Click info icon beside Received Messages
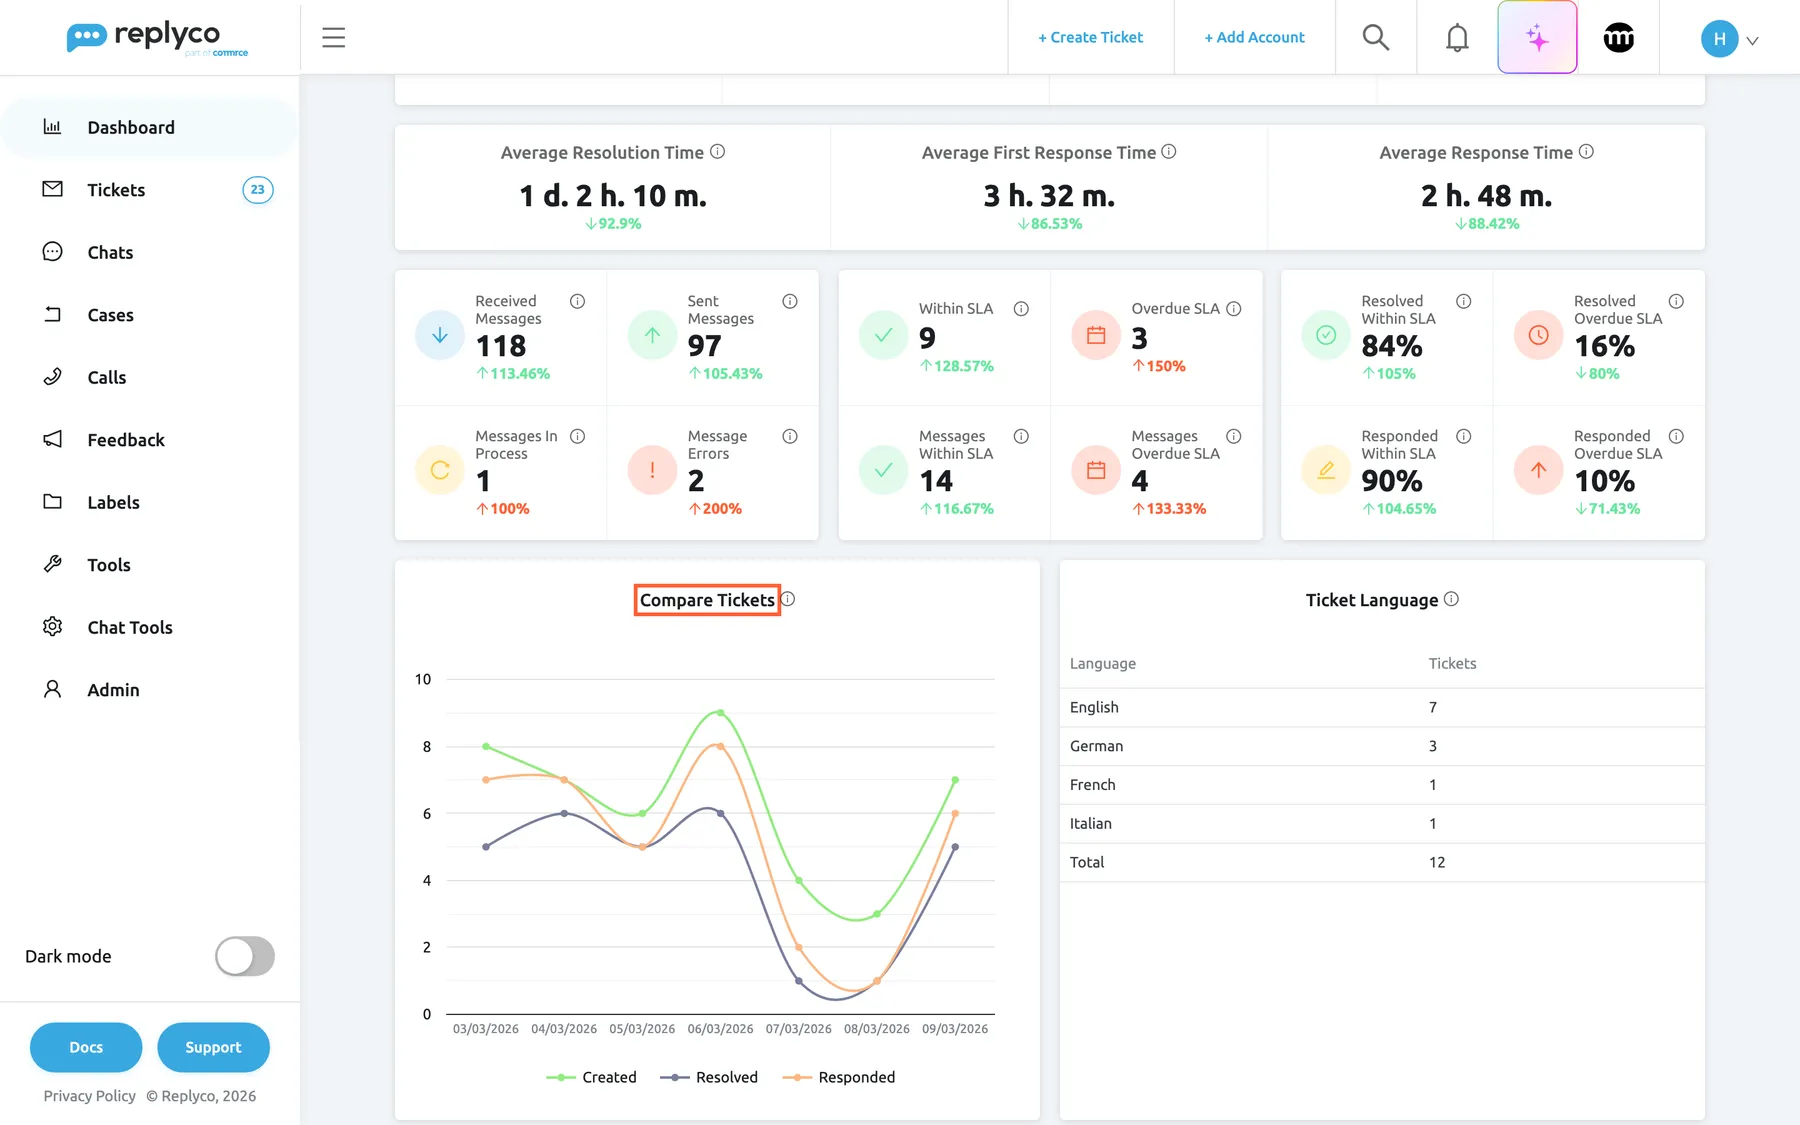 pyautogui.click(x=577, y=301)
